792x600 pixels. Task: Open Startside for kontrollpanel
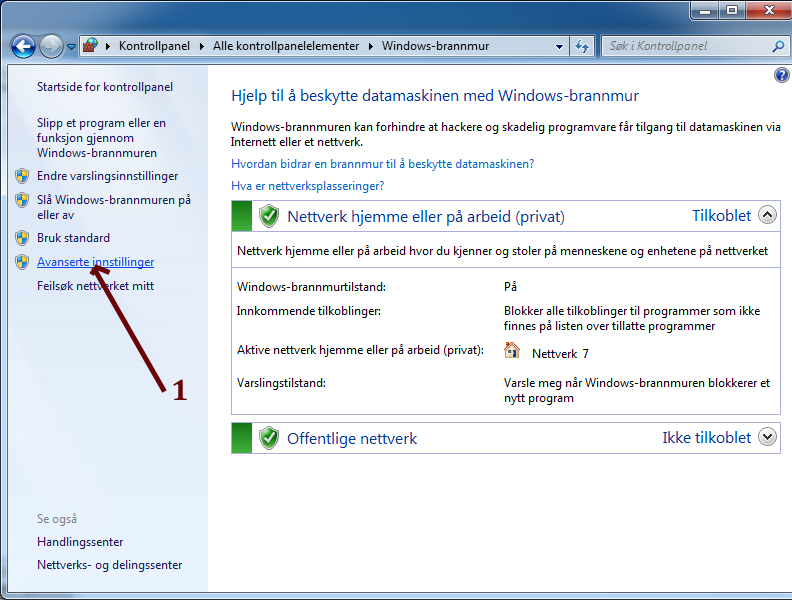(x=105, y=87)
